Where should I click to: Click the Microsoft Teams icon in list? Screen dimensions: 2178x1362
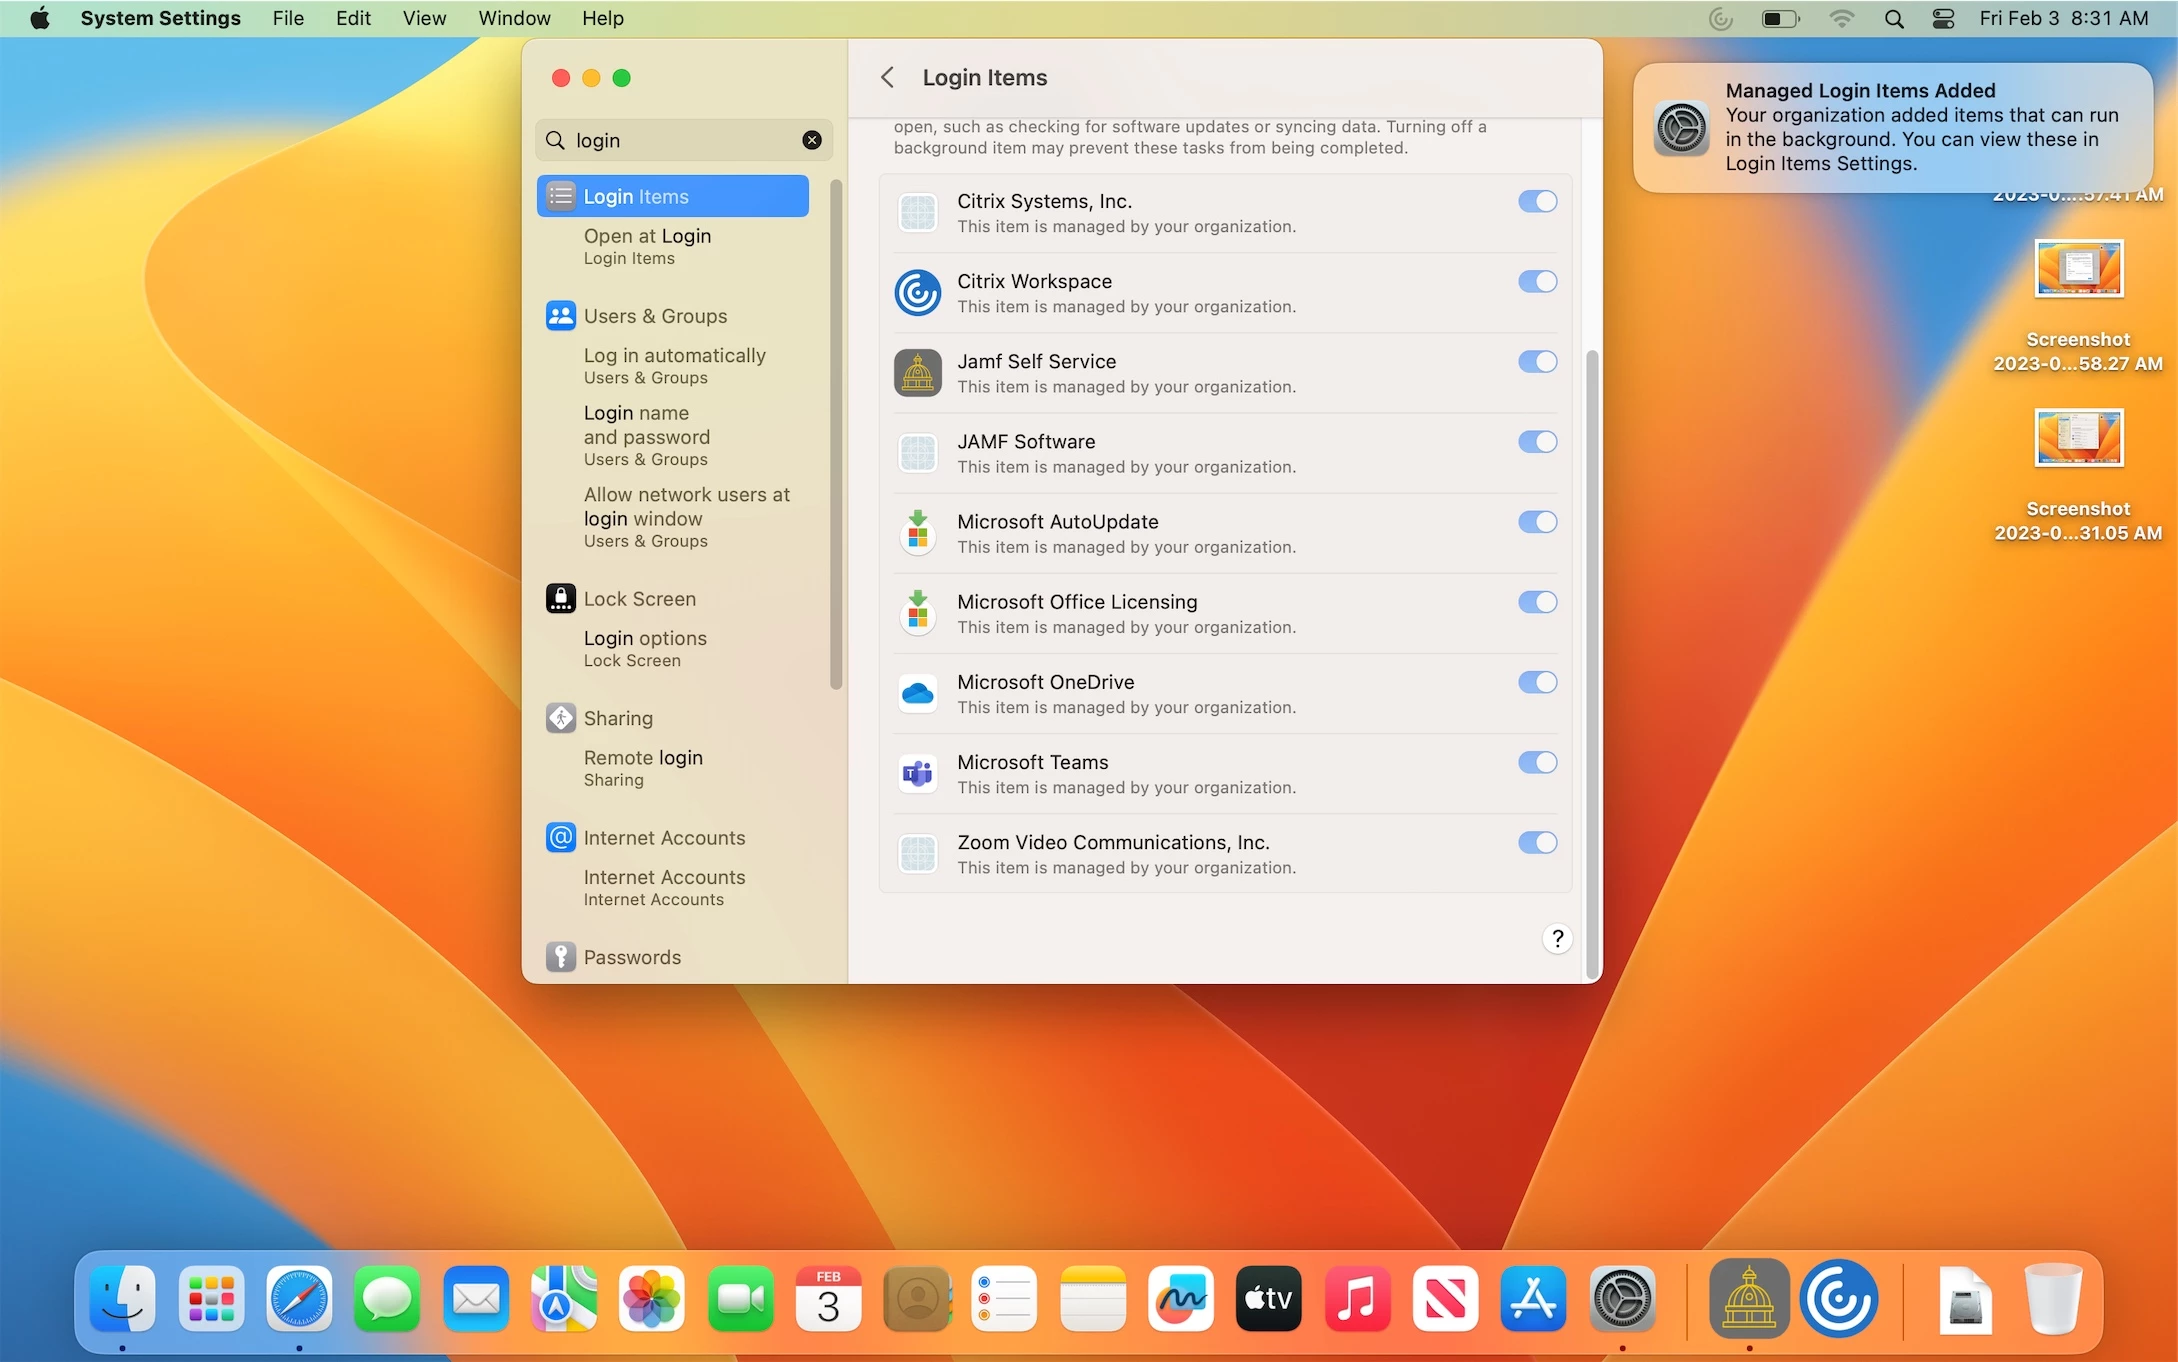coord(917,773)
